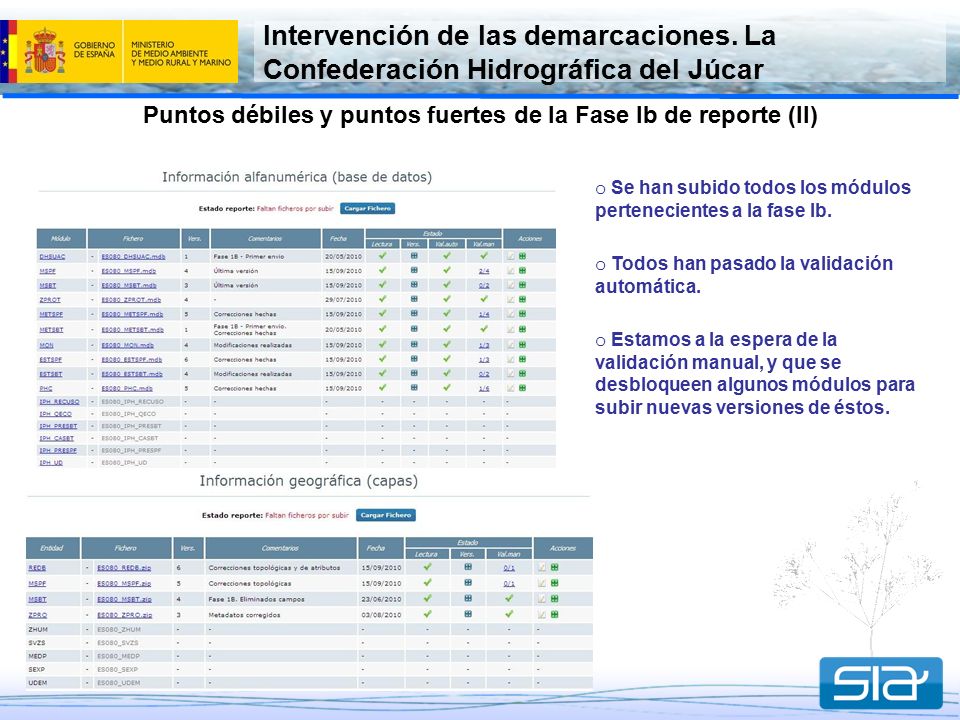Image resolution: width=960 pixels, height=720 pixels.
Task: Click the green action icon in METSBT row
Action: [x=522, y=329]
